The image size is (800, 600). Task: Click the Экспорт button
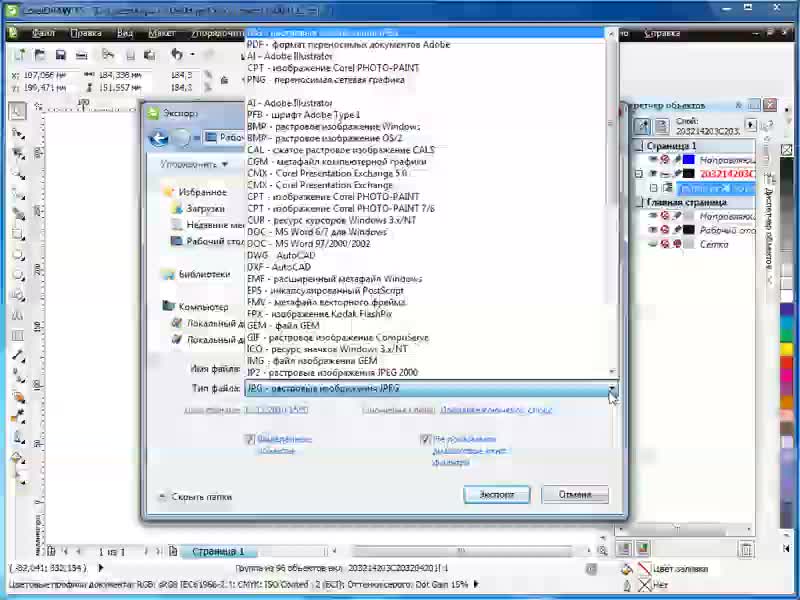pyautogui.click(x=496, y=494)
